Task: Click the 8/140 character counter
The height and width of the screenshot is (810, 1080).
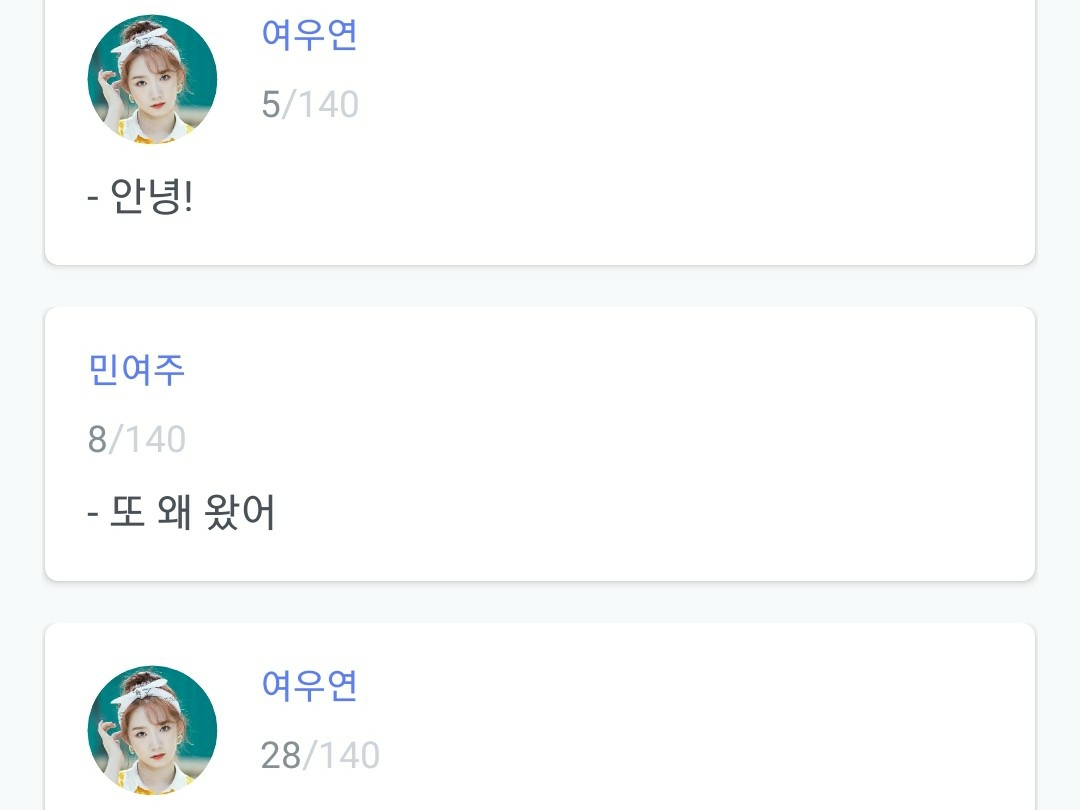Action: [137, 440]
